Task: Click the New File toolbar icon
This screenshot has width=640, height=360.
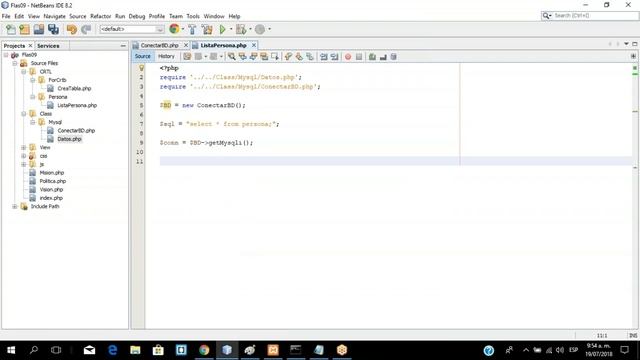Action: click(11, 29)
